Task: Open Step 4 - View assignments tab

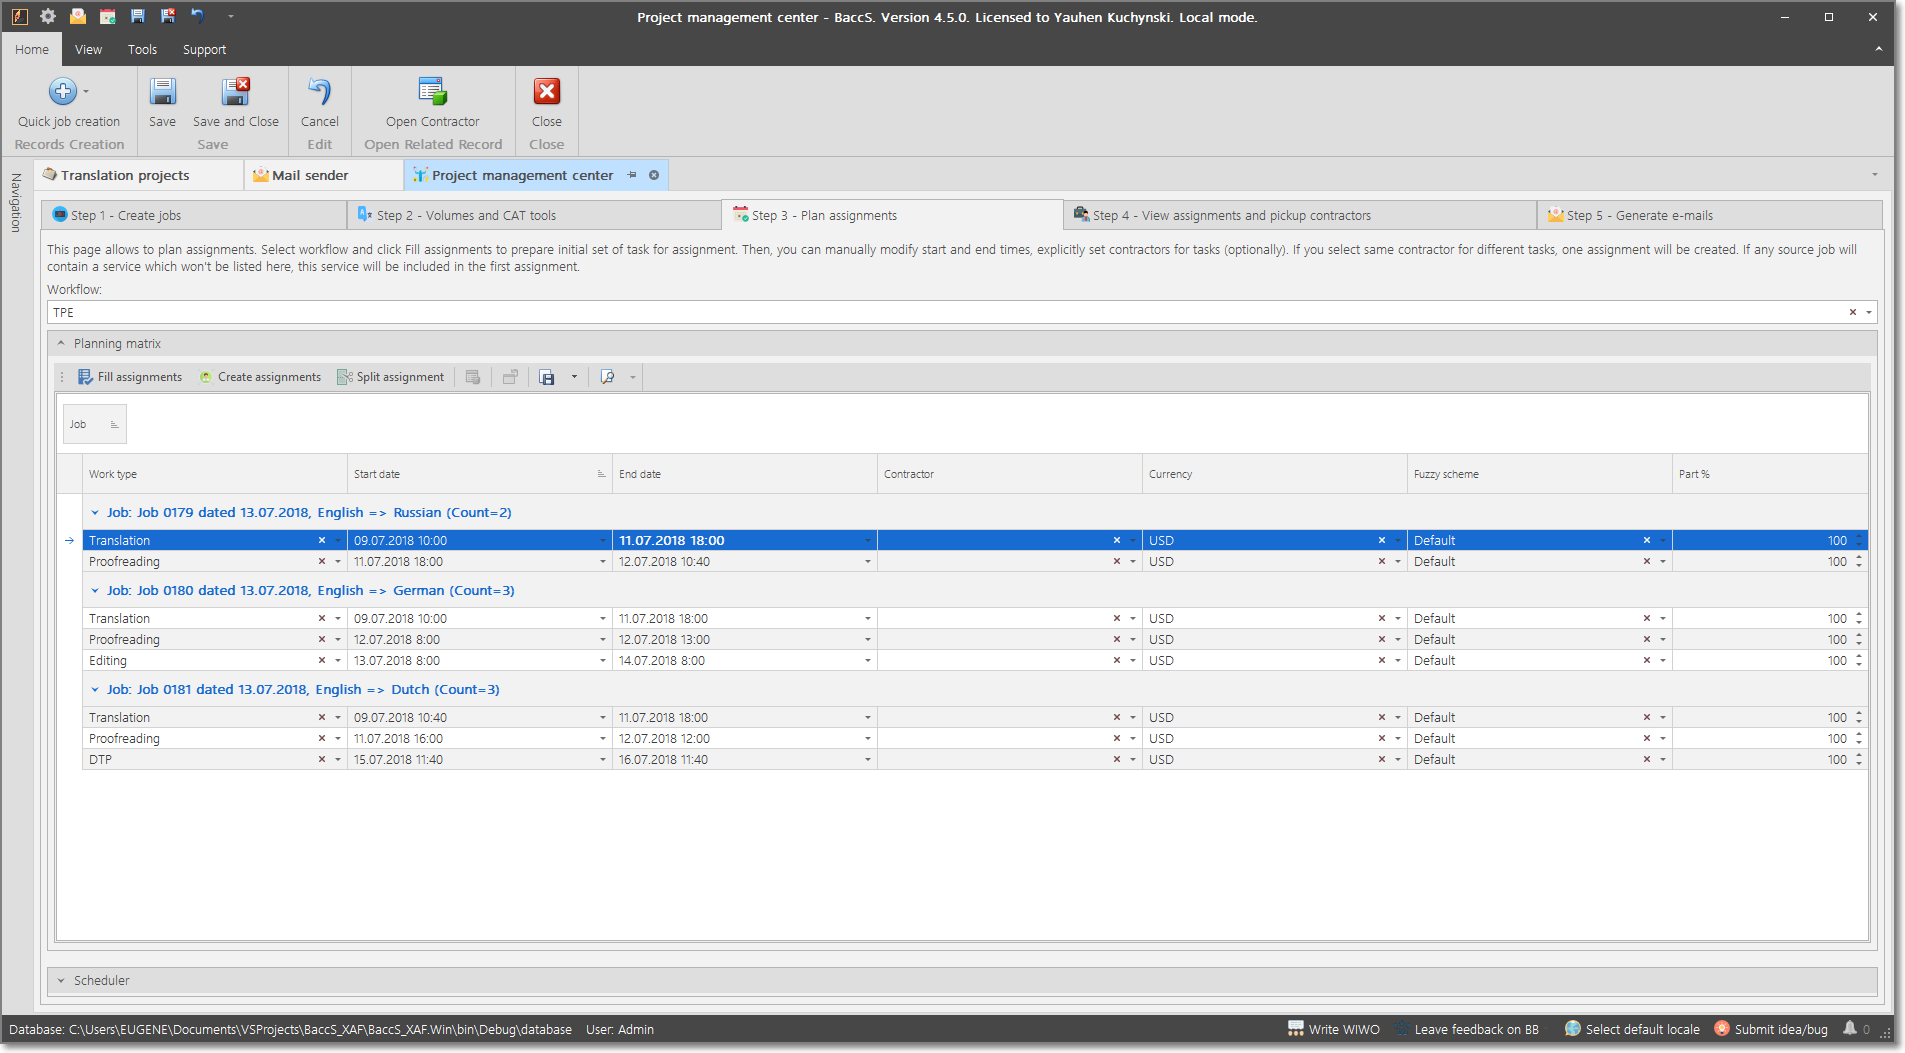Action: pos(1300,215)
